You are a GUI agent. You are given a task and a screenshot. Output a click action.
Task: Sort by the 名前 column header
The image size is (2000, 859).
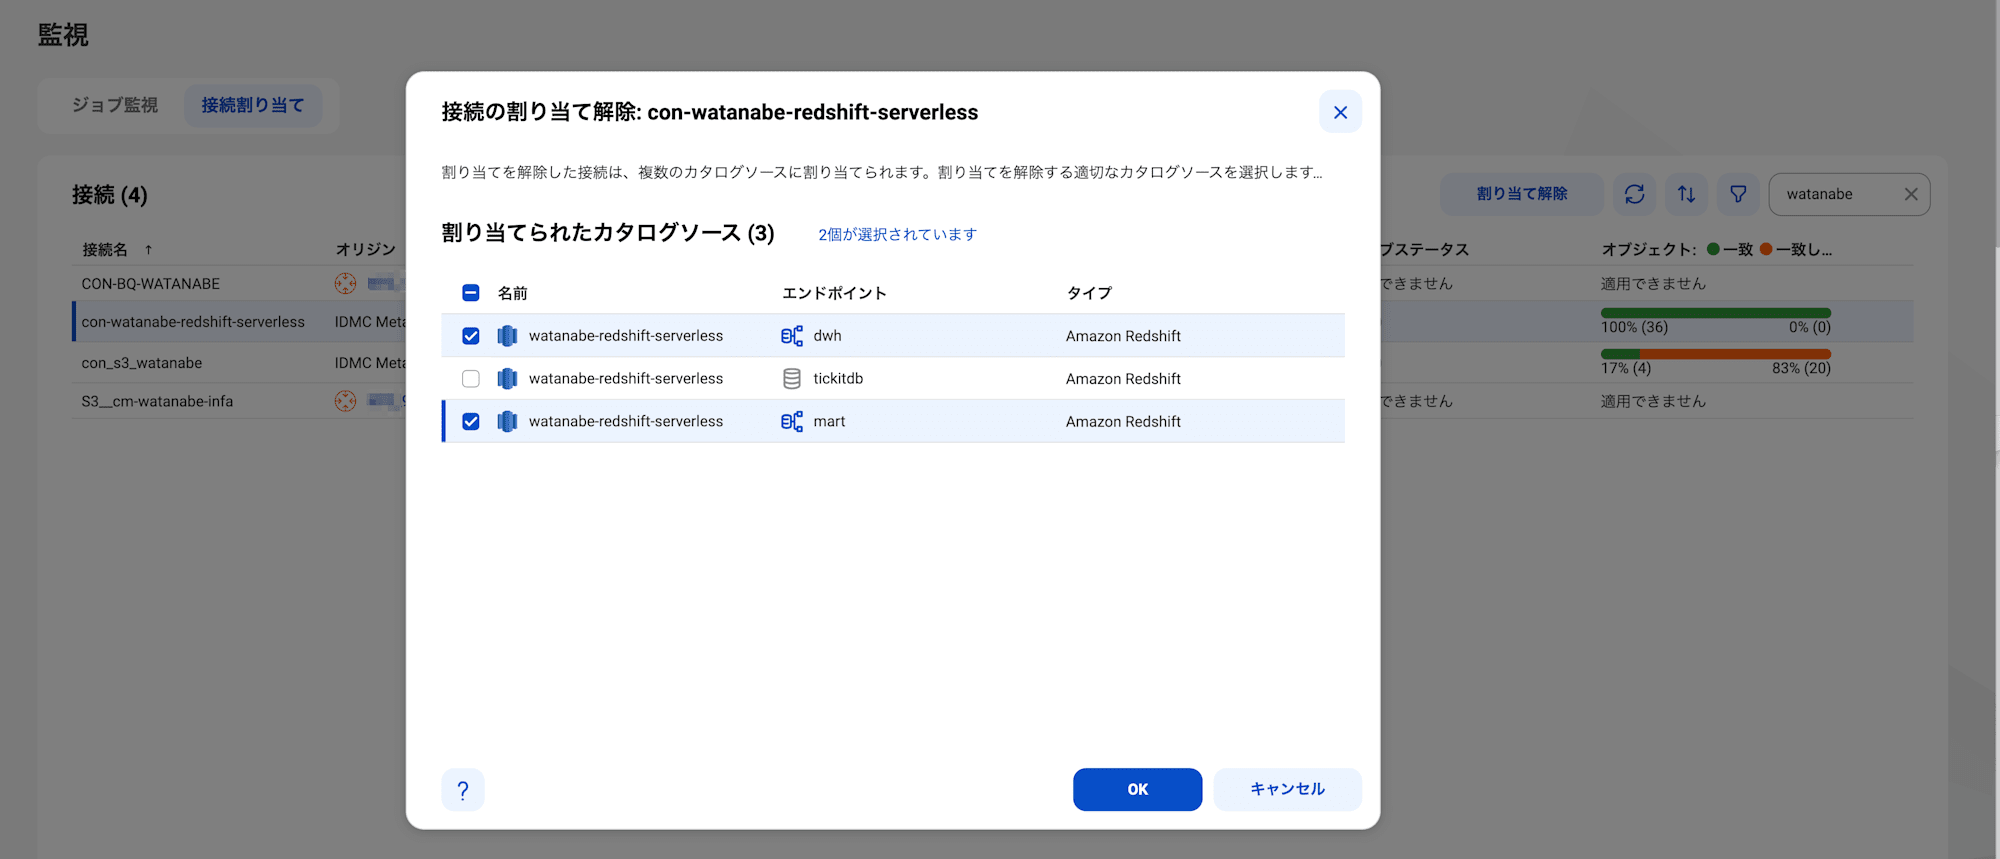tap(513, 293)
